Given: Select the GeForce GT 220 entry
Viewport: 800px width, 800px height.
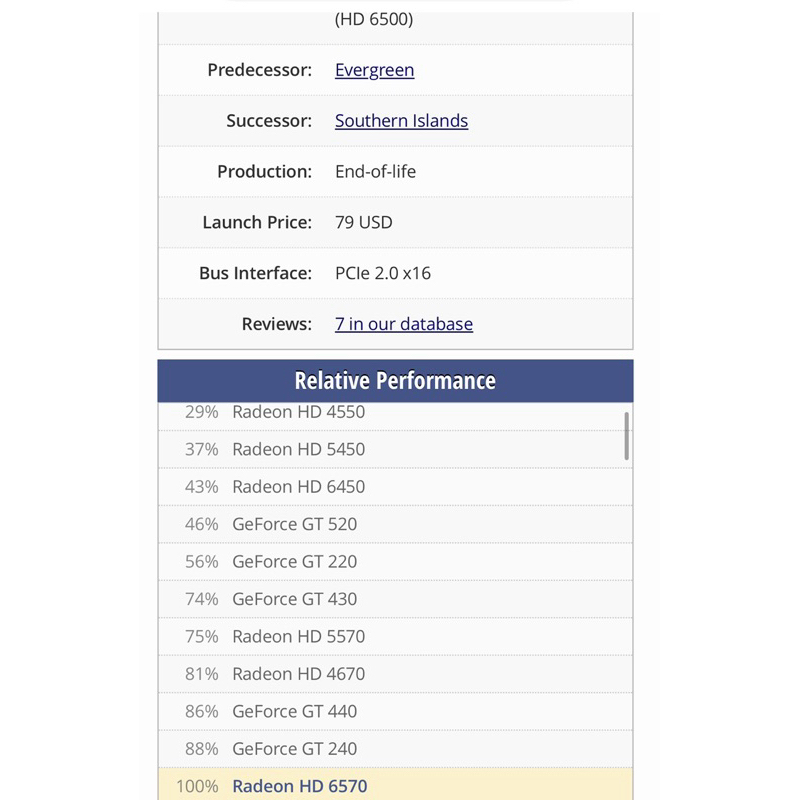Looking at the screenshot, I should pos(294,562).
